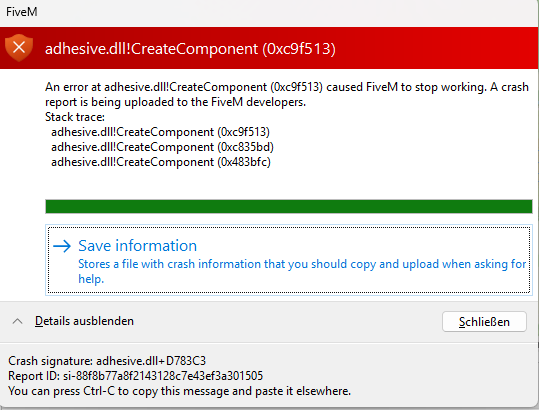Click the red header adhesive.dll error title
Image resolution: width=539 pixels, height=410 pixels.
[x=190, y=49]
